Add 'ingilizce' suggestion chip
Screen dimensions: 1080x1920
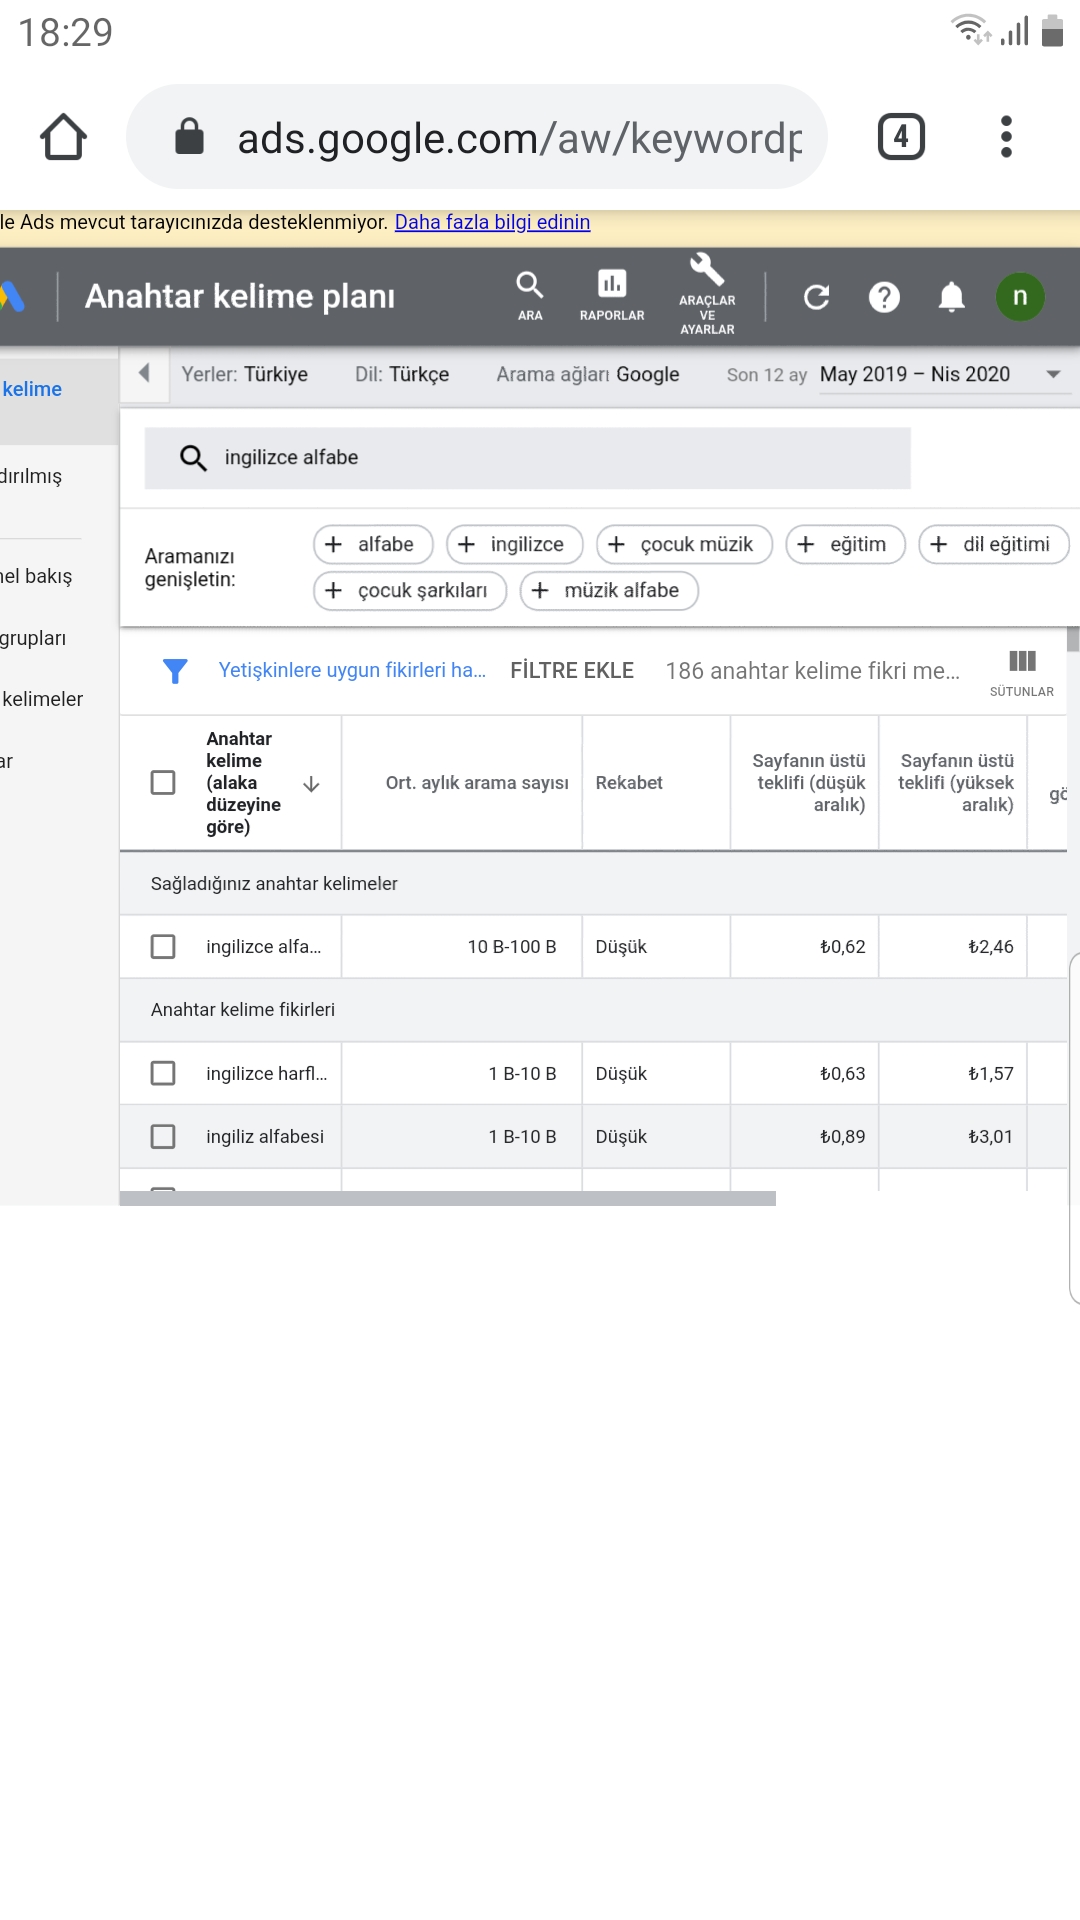(515, 544)
